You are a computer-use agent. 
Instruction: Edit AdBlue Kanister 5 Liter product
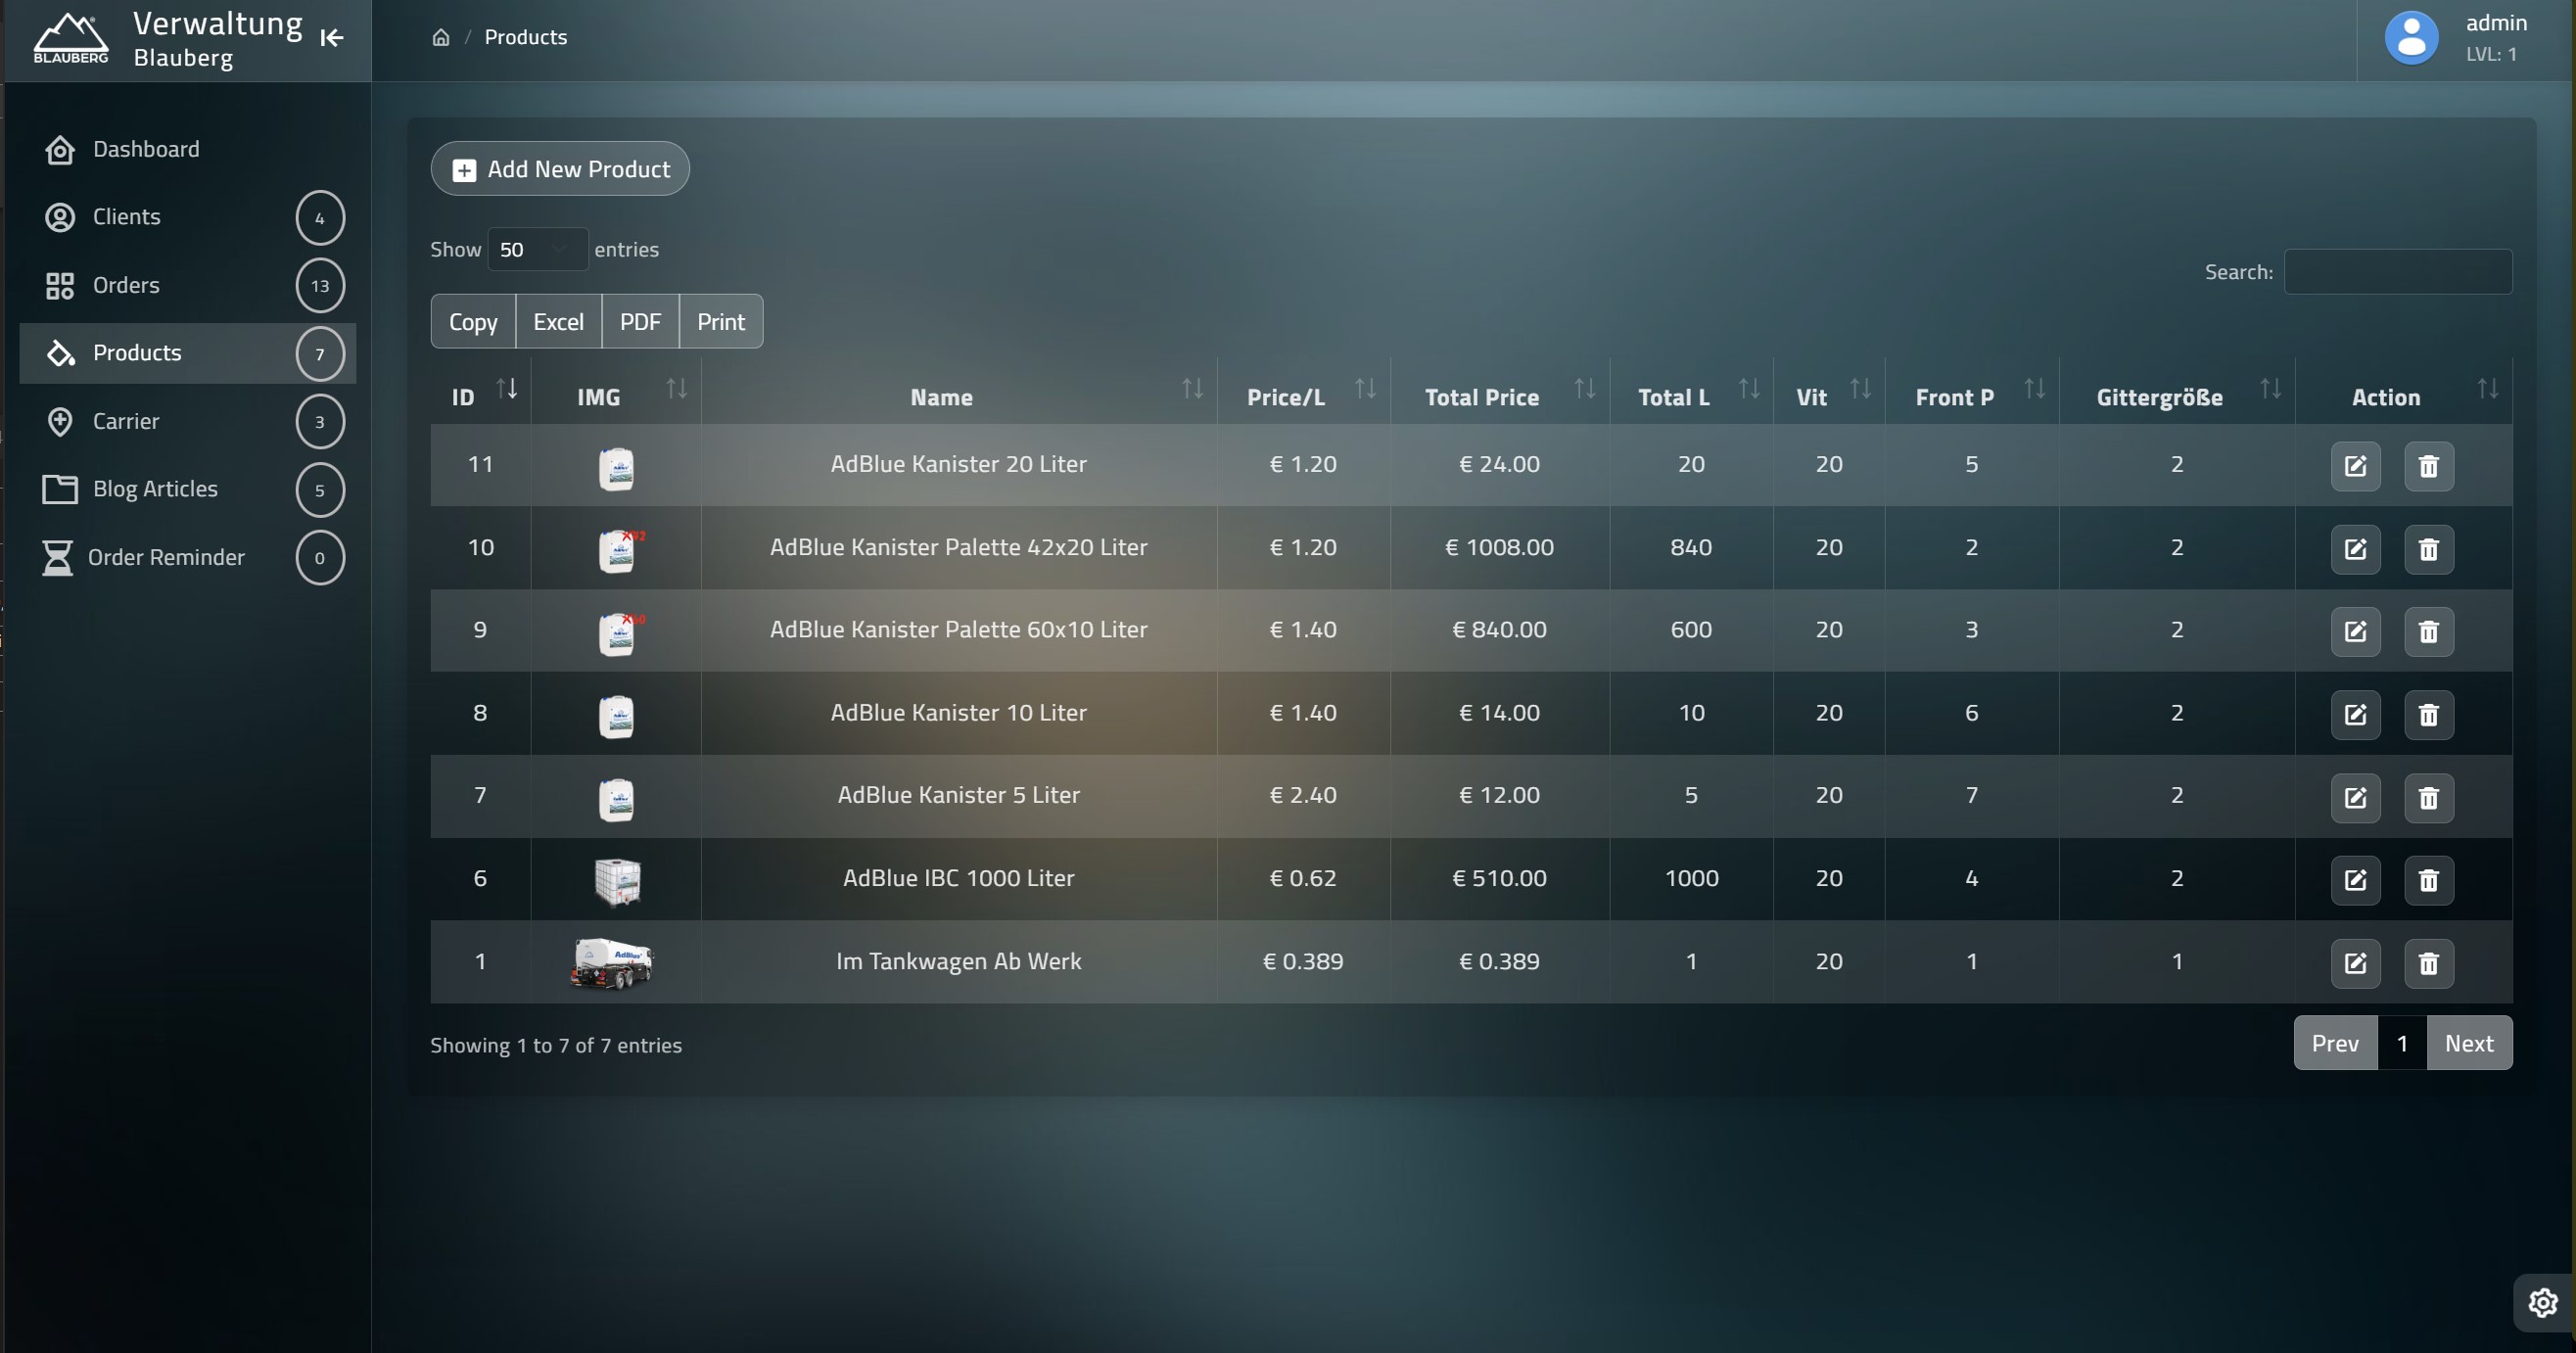pos(2355,797)
